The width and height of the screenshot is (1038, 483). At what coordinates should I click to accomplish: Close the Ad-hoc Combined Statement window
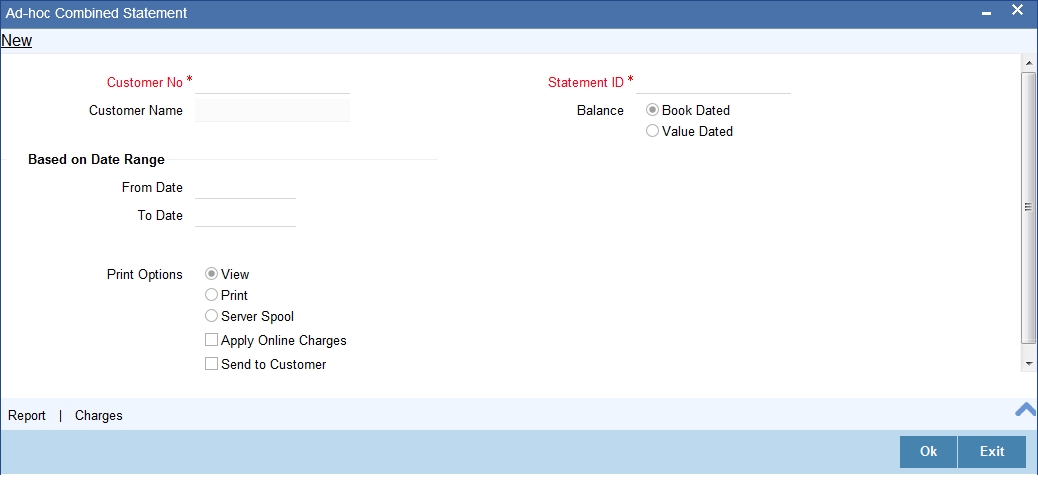tap(1017, 10)
